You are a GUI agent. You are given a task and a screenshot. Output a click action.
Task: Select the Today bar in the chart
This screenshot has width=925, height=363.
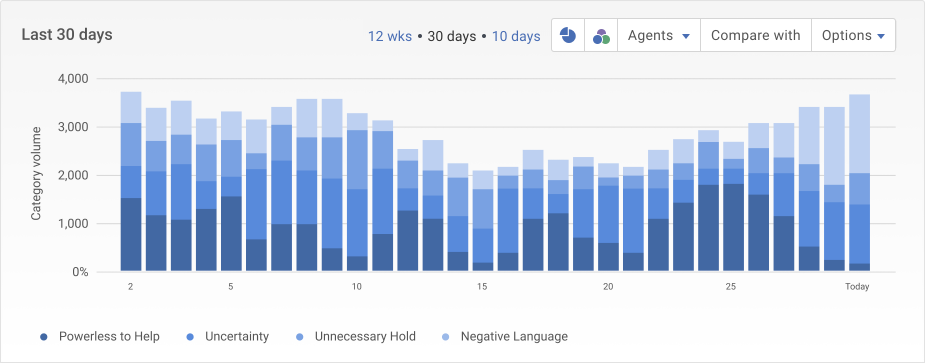point(860,183)
